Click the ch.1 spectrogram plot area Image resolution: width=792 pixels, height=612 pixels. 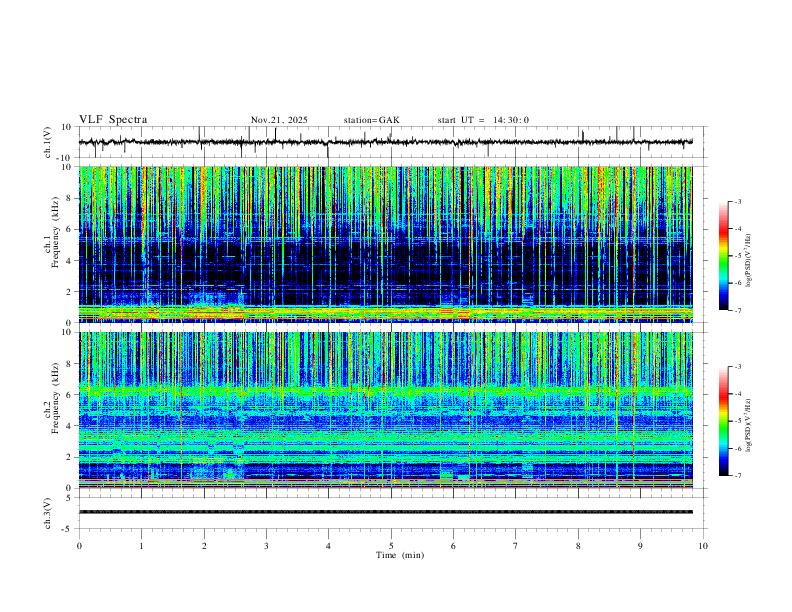[386, 244]
